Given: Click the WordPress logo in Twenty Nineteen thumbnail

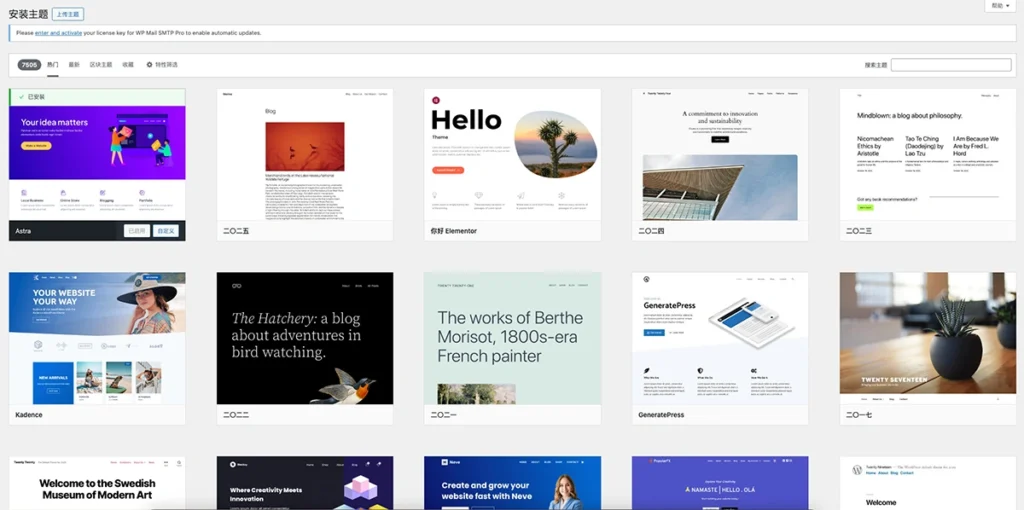Looking at the screenshot, I should click(x=857, y=470).
